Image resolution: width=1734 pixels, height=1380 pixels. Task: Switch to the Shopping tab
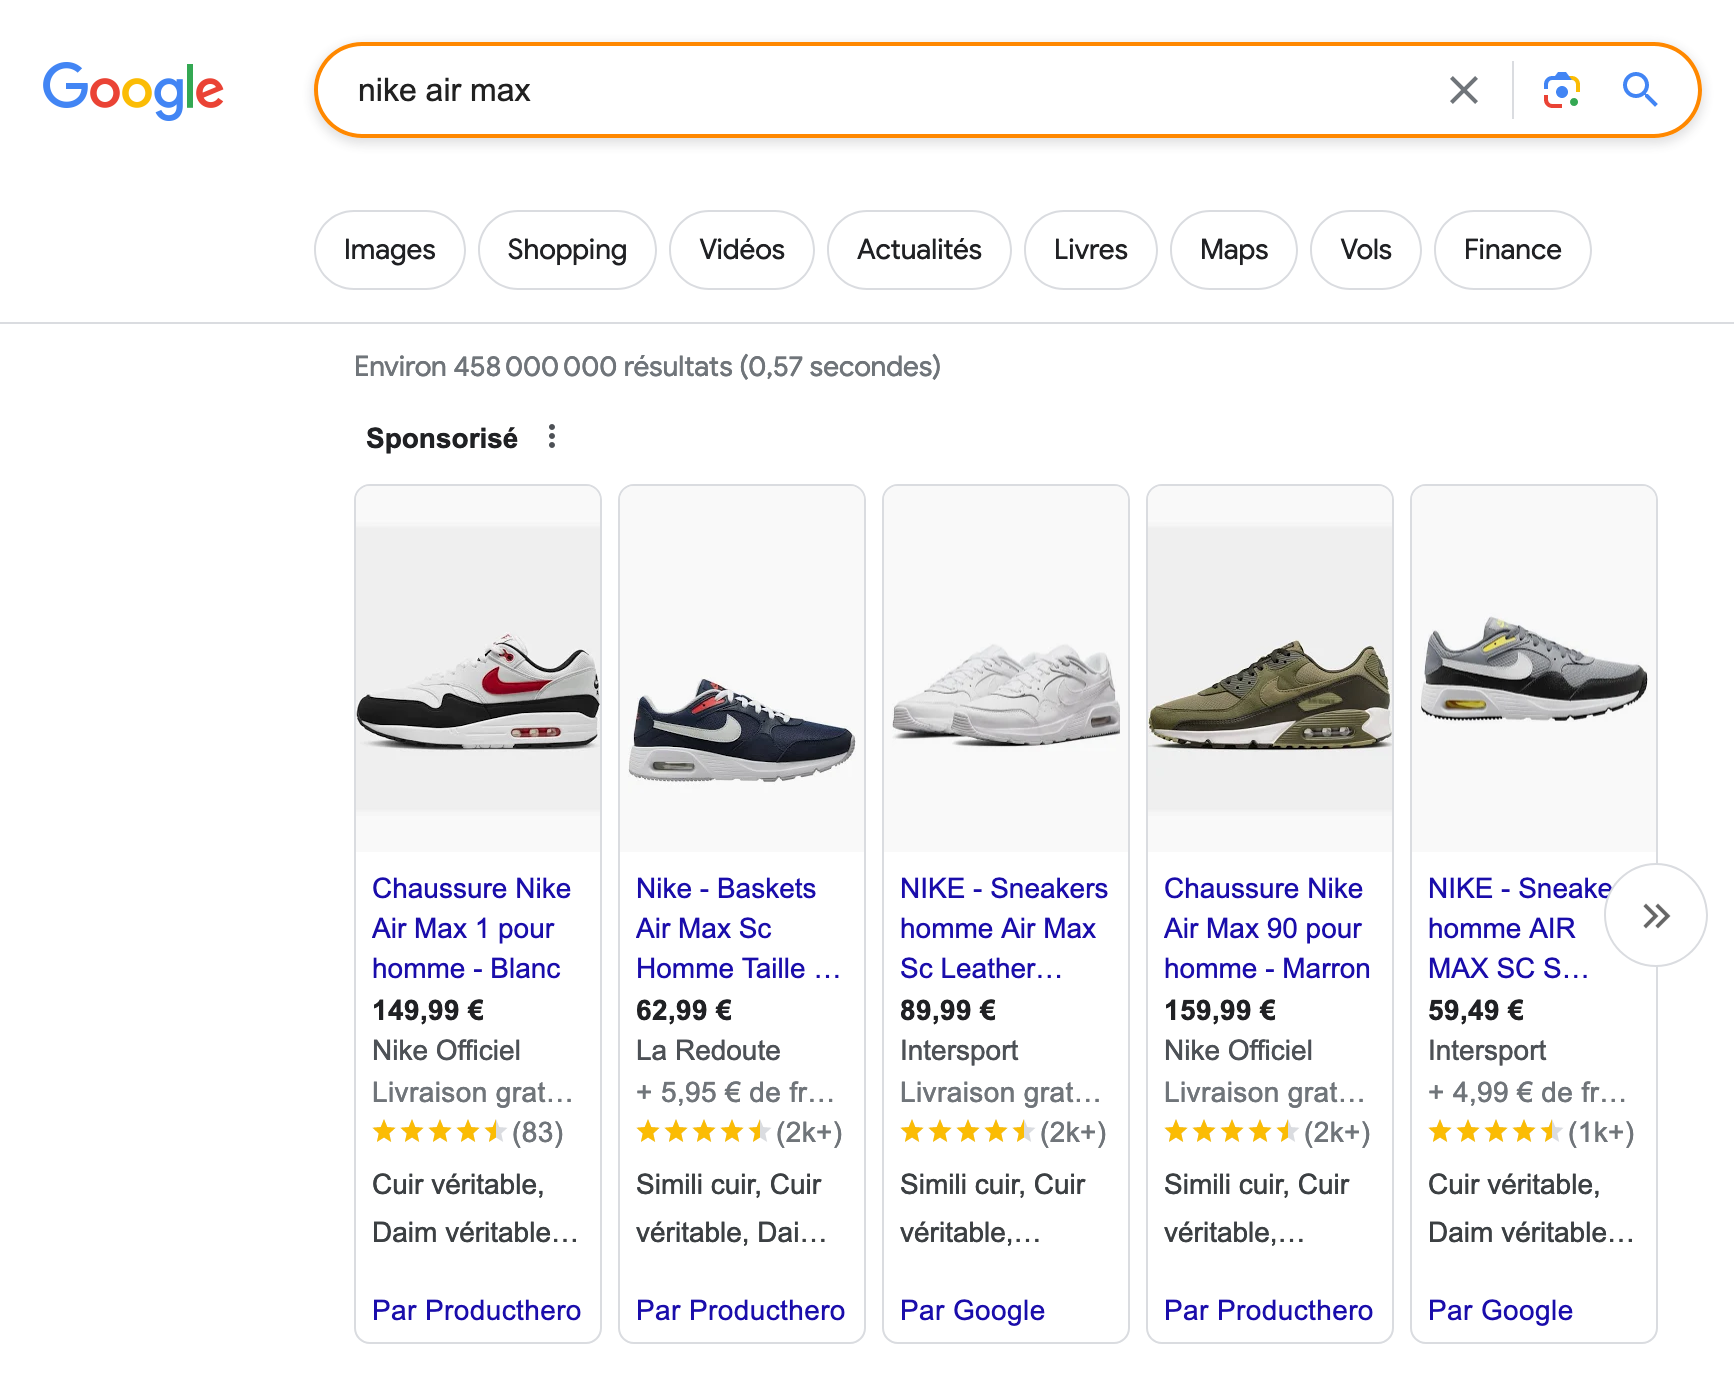coord(567,250)
